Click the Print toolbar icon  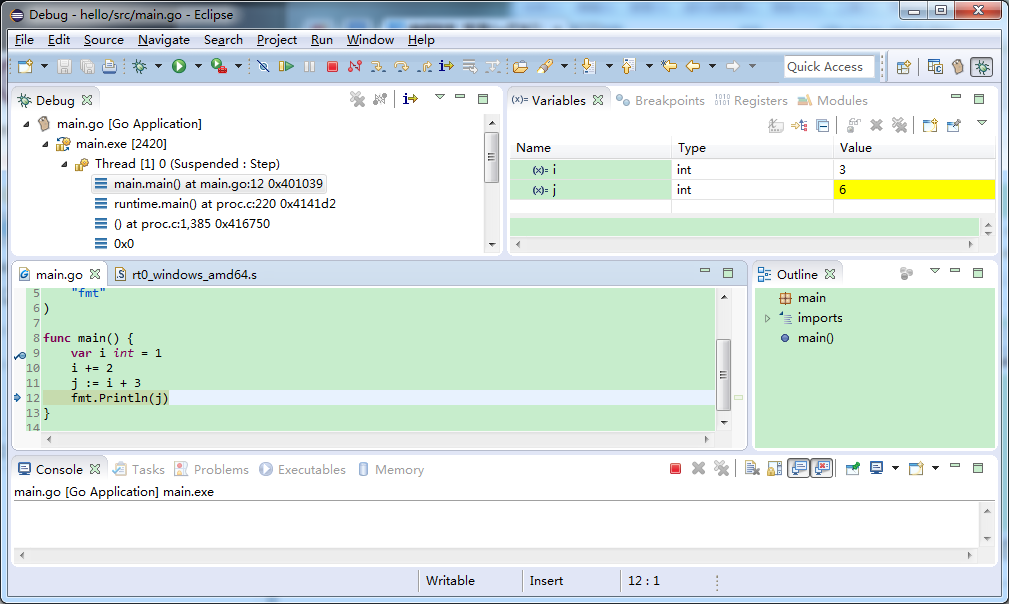[109, 66]
